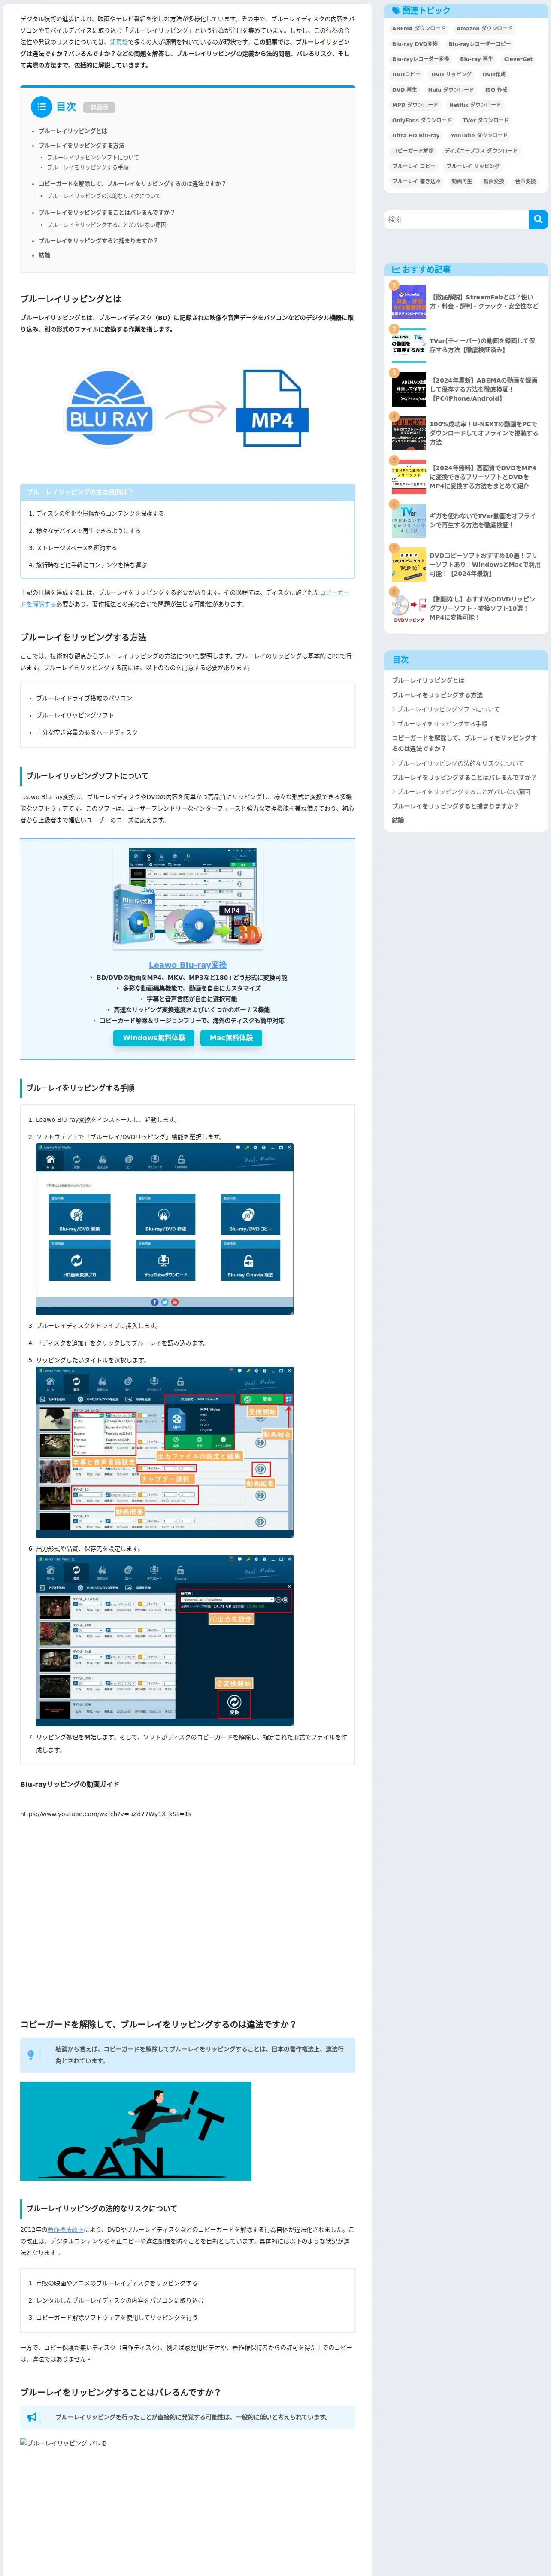Click the Leawo Blu-ray変換 product box image
Viewport: 551px width, 2576px height.
(x=188, y=898)
